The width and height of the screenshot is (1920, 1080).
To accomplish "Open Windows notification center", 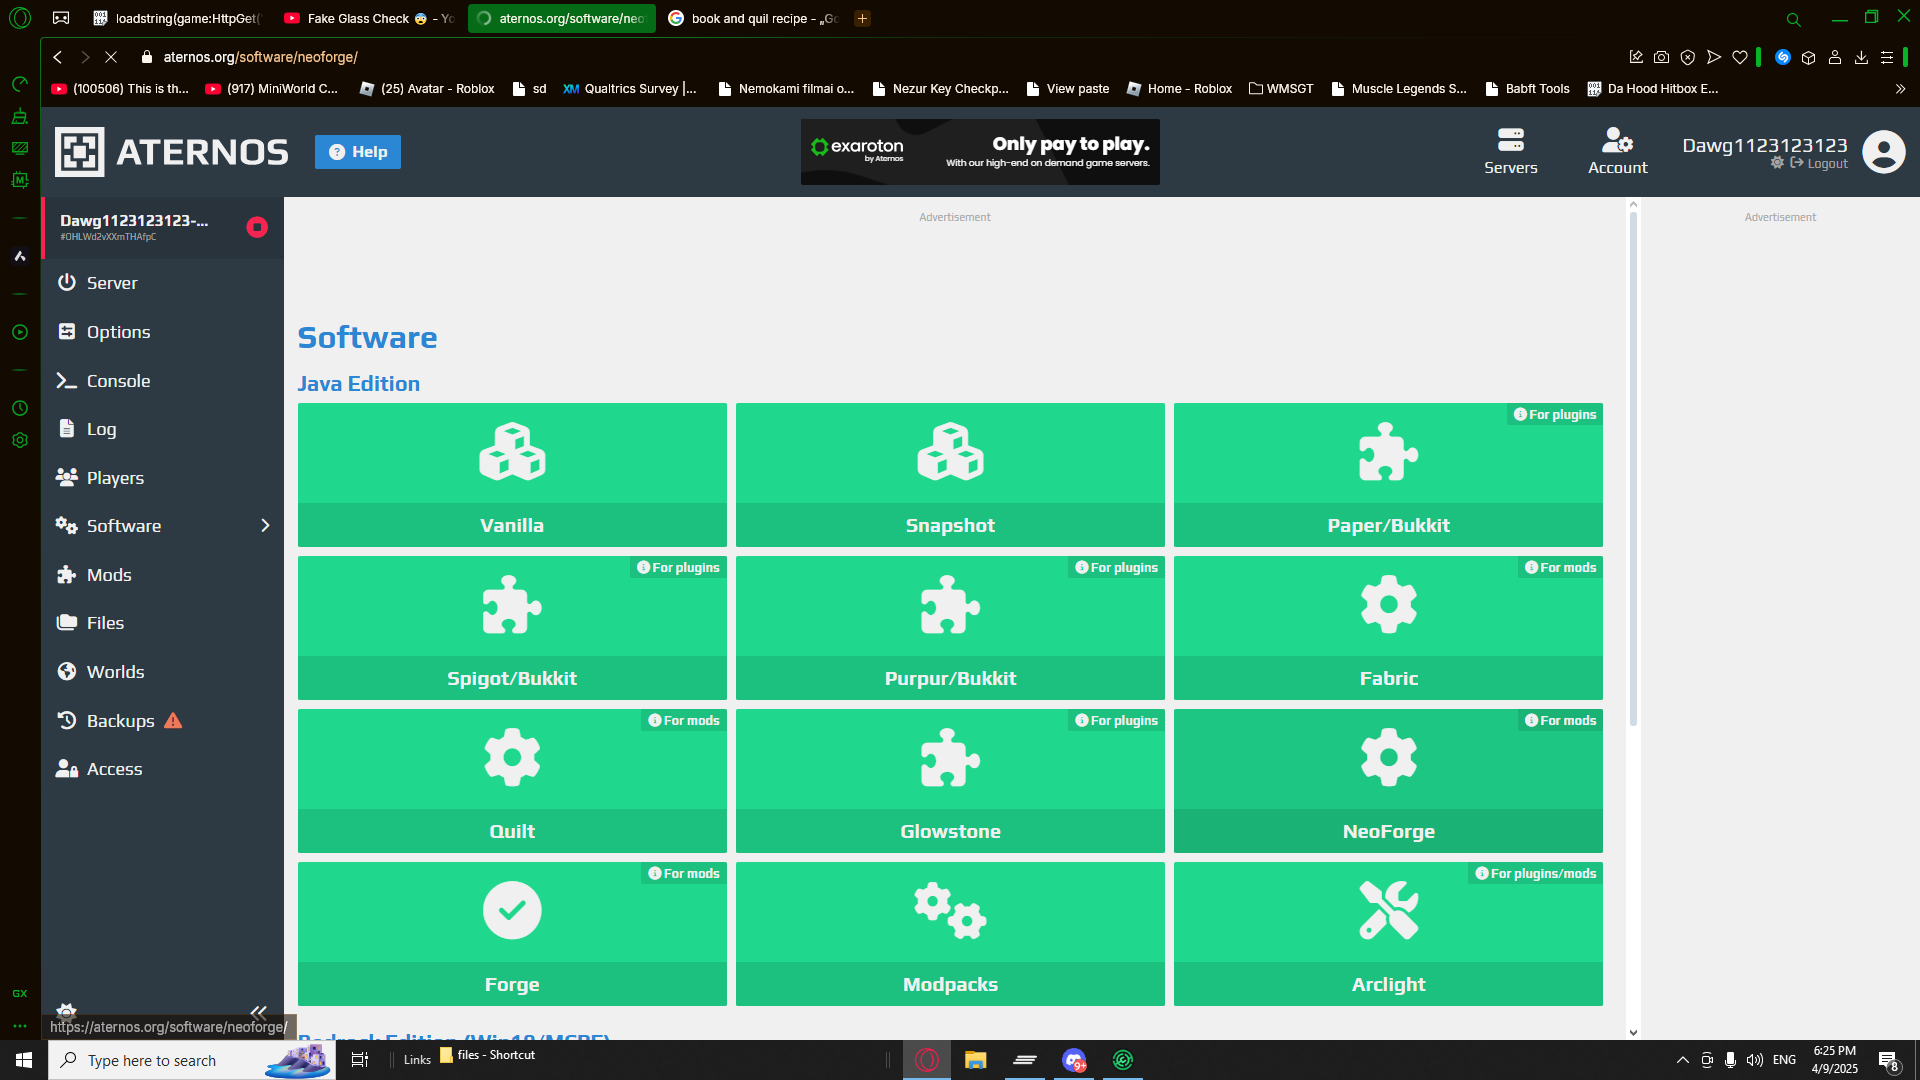I will tap(1888, 1060).
